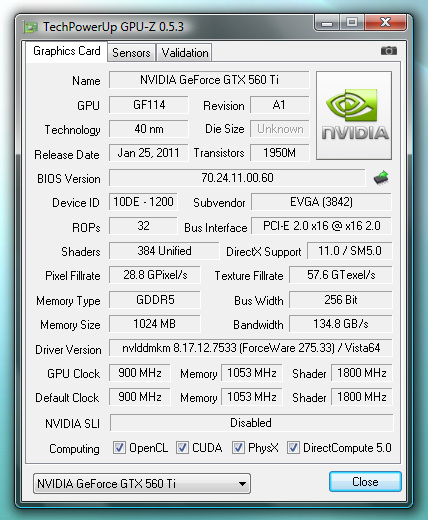This screenshot has height=520, width=428.
Task: Open the Validation tab
Action: pyautogui.click(x=185, y=53)
